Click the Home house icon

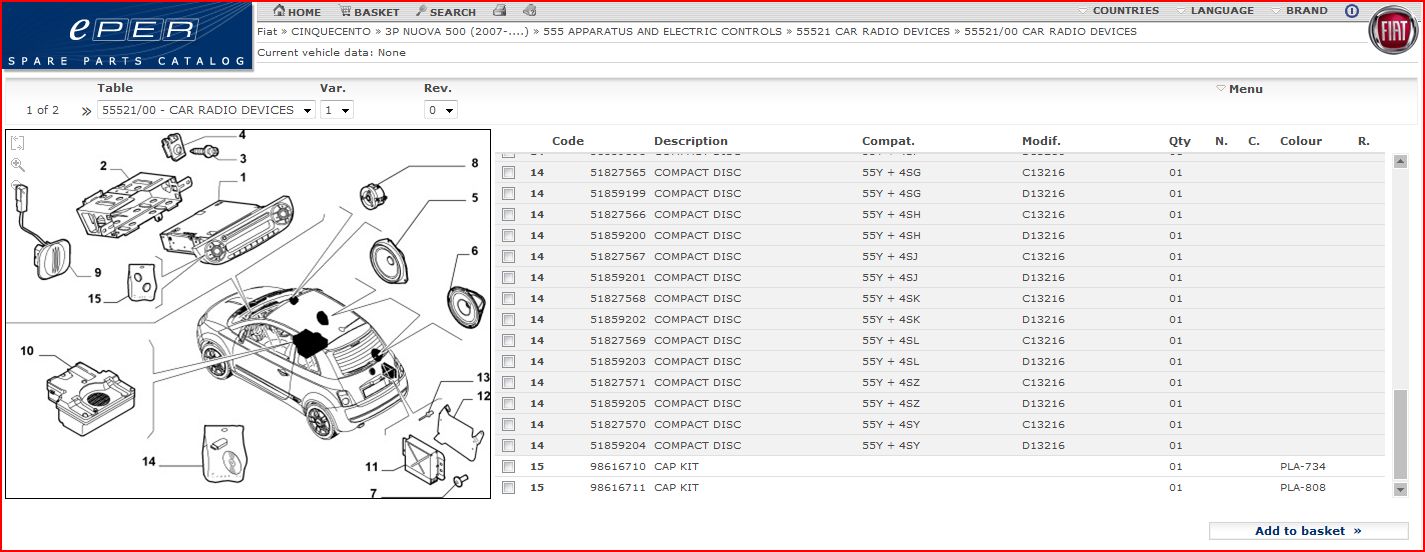click(x=280, y=12)
